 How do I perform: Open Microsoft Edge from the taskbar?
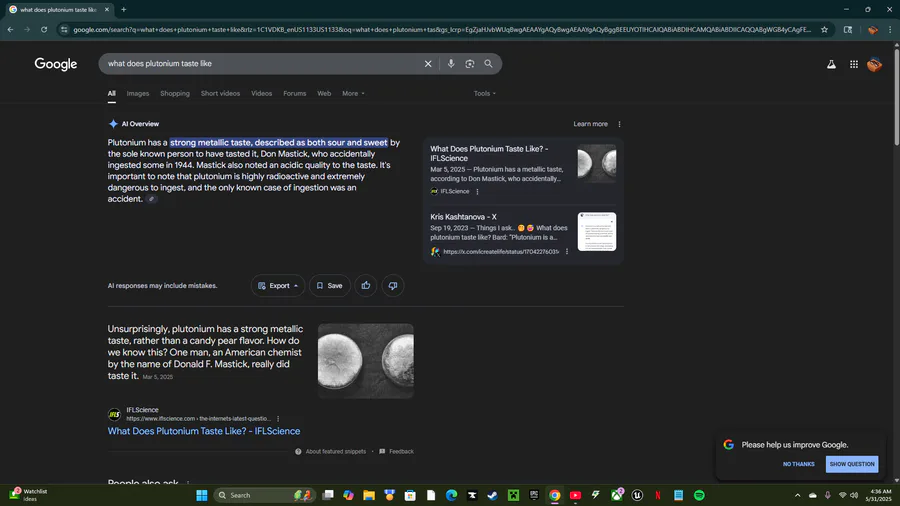[451, 495]
